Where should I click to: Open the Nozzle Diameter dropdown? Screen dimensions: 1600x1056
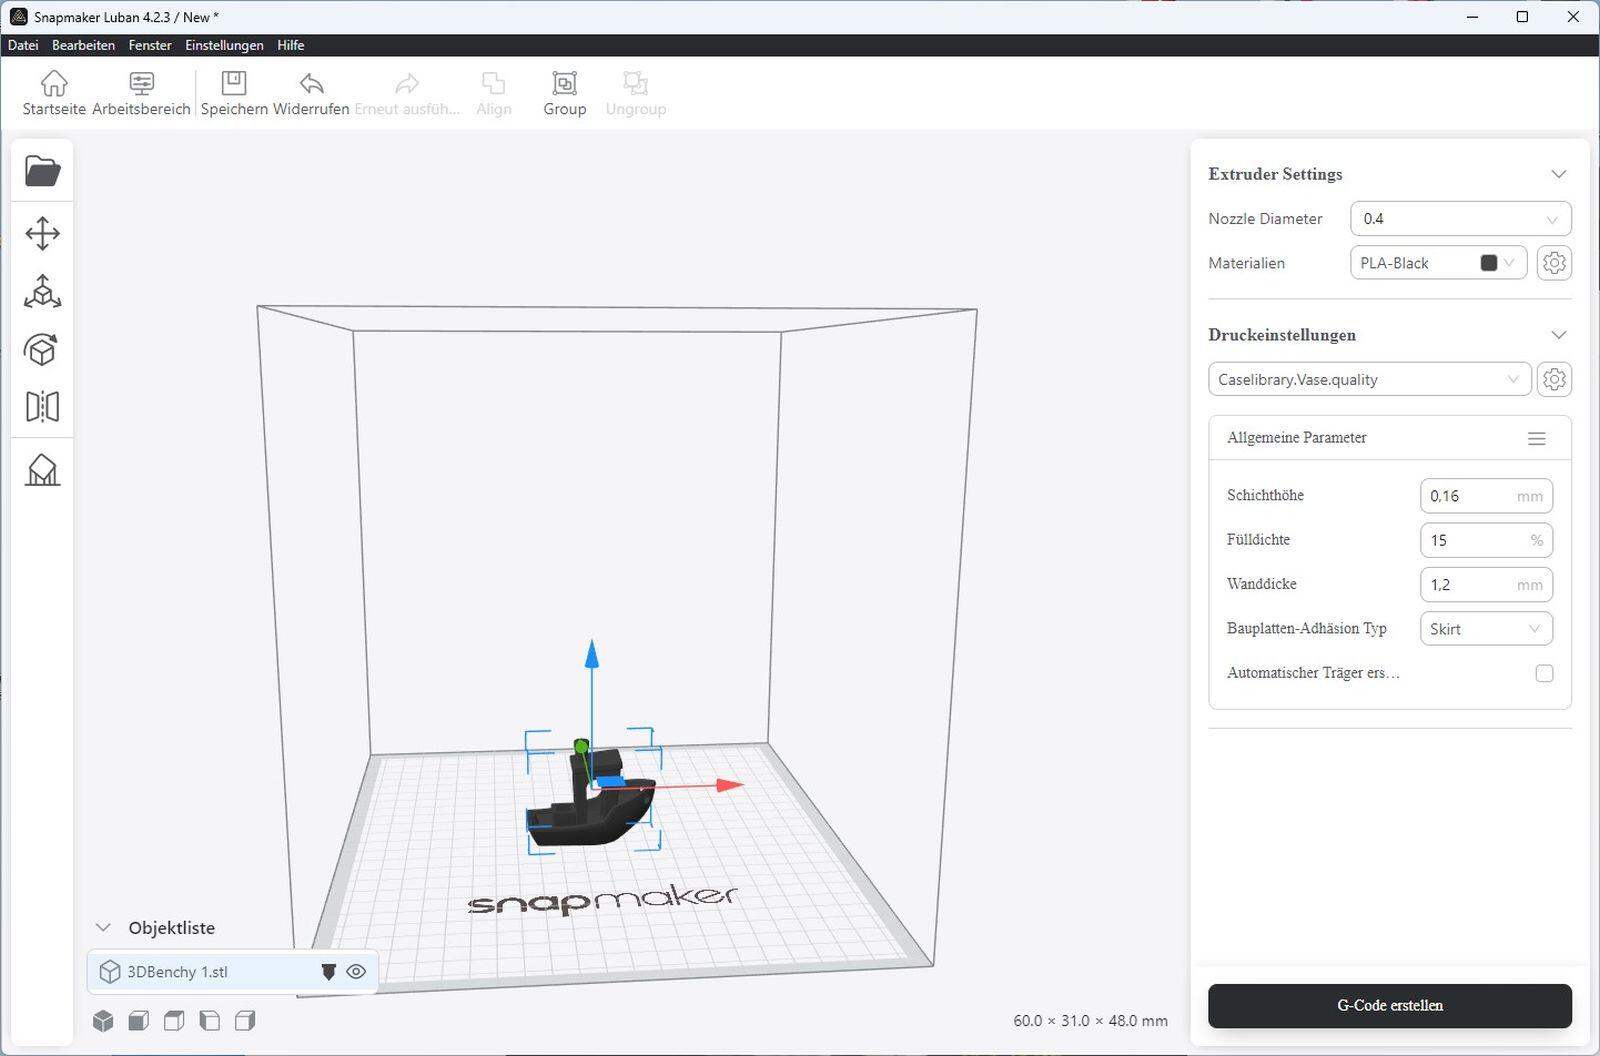pos(1460,219)
